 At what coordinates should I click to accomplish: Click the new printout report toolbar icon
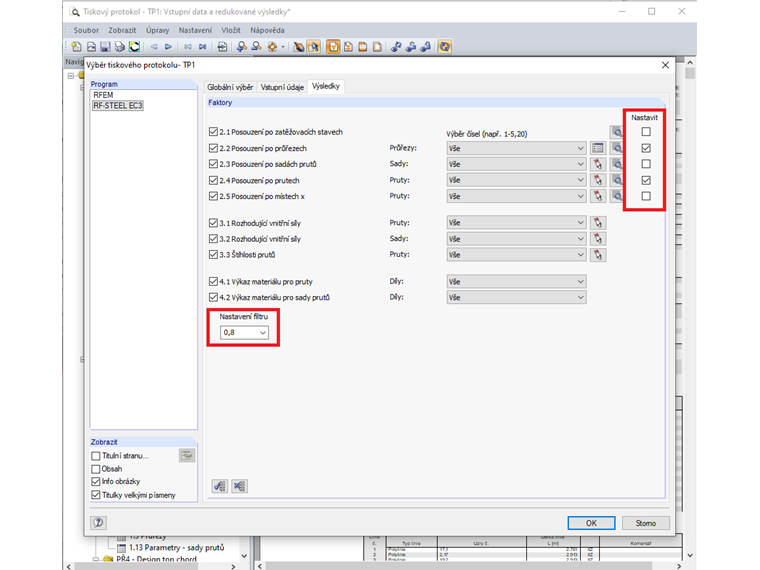tap(77, 47)
